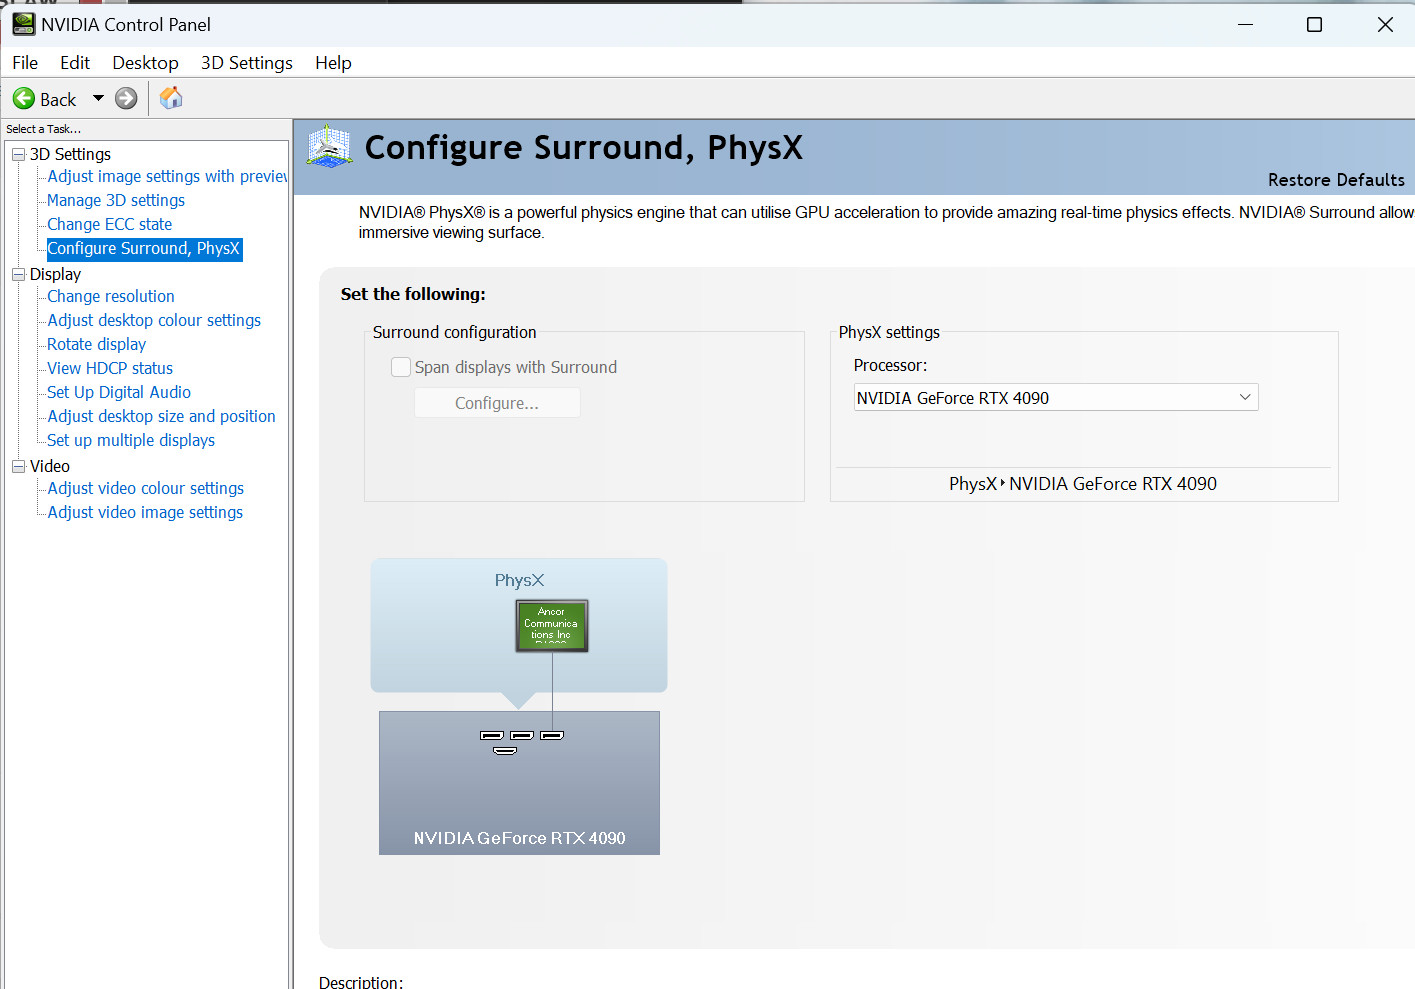This screenshot has width=1415, height=989.
Task: Toggle Span displays with Surround checkbox
Action: (401, 367)
